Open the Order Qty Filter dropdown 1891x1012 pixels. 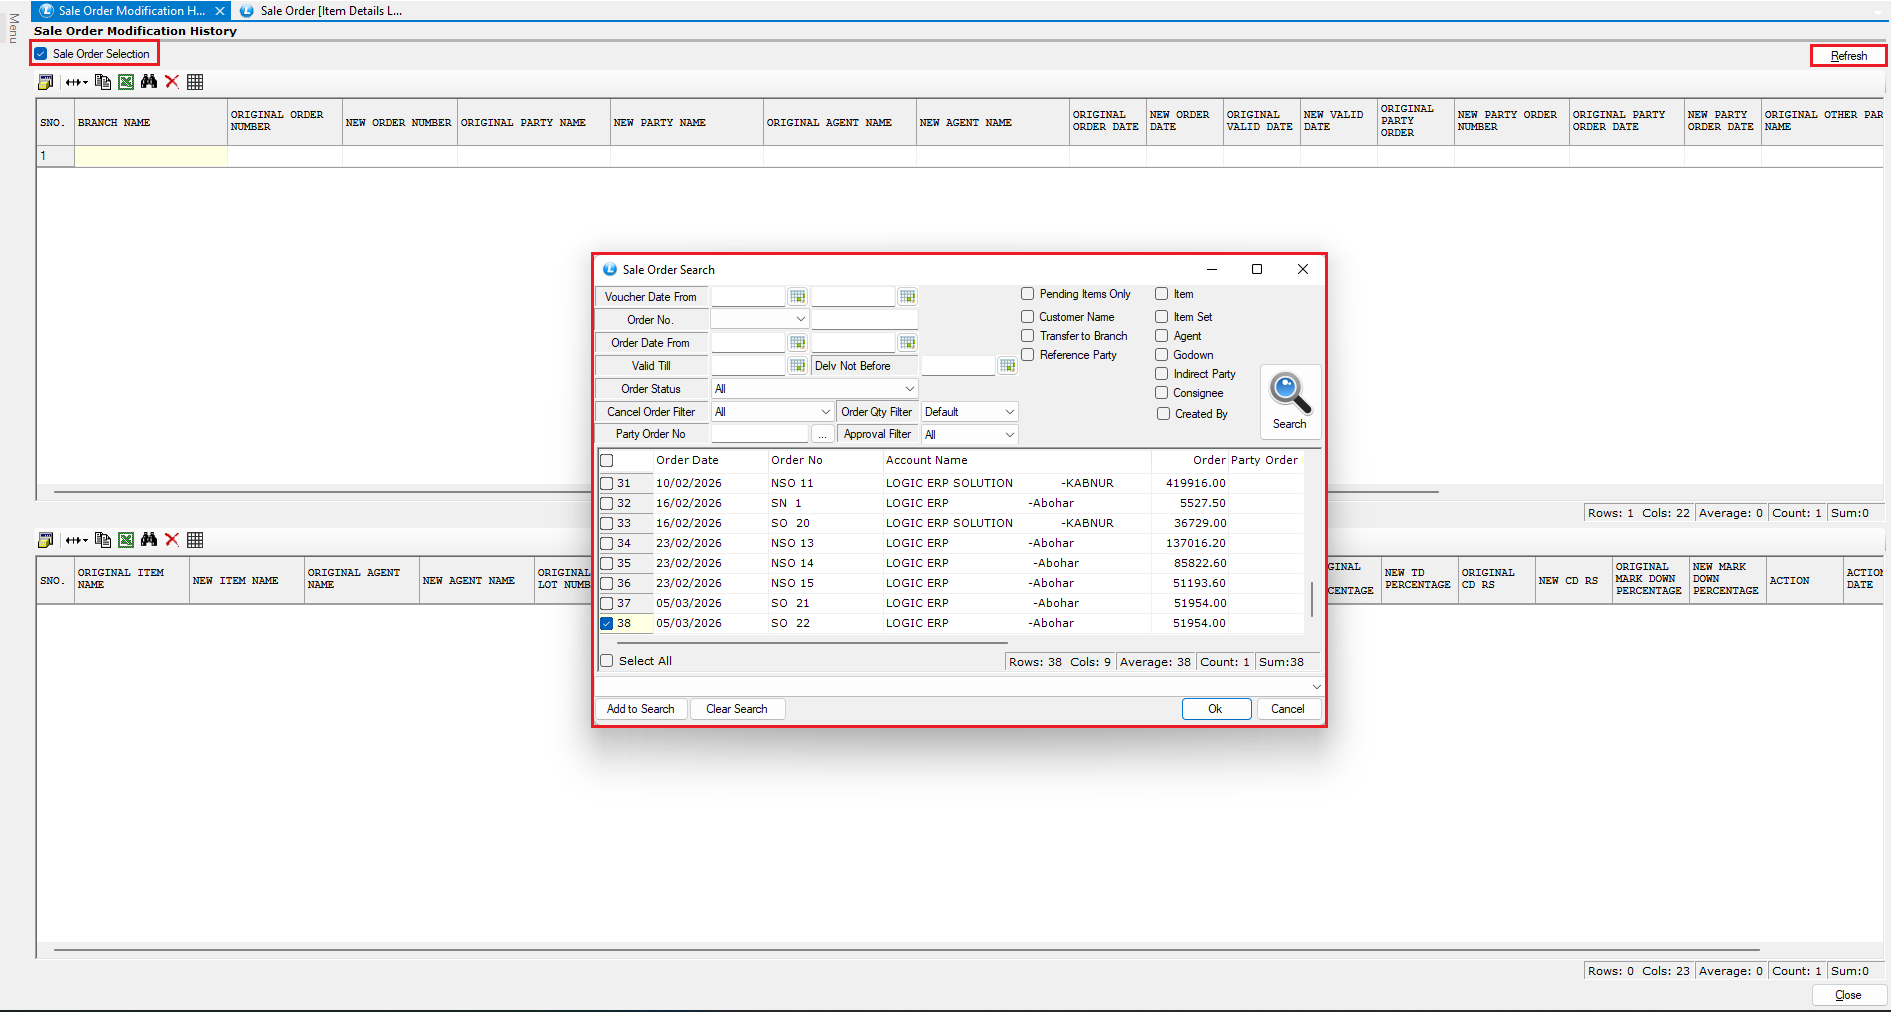click(x=1009, y=412)
